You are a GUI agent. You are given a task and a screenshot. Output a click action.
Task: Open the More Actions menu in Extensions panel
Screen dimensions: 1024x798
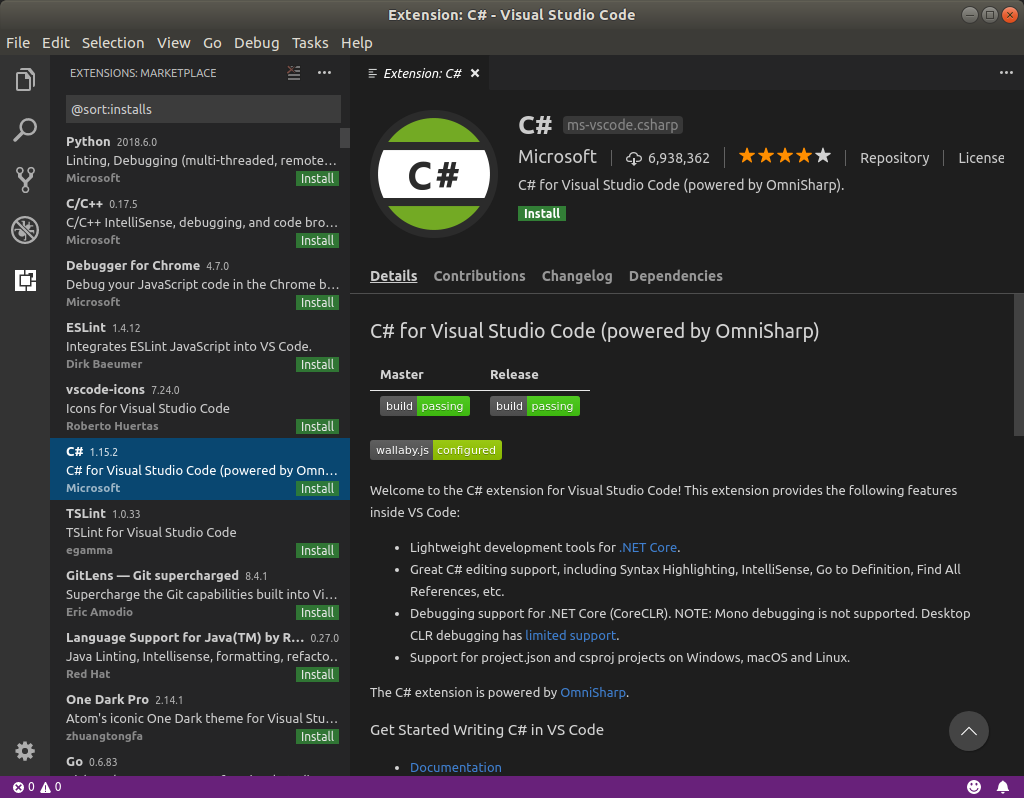[324, 73]
